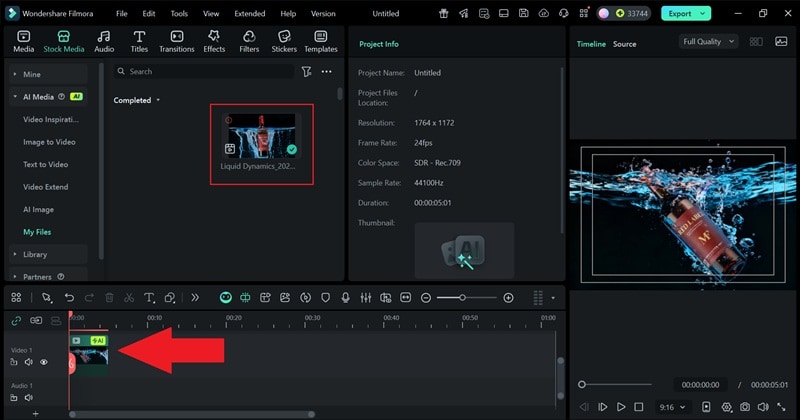Mute the Audio 1 track
The width and height of the screenshot is (800, 420).
pyautogui.click(x=29, y=397)
